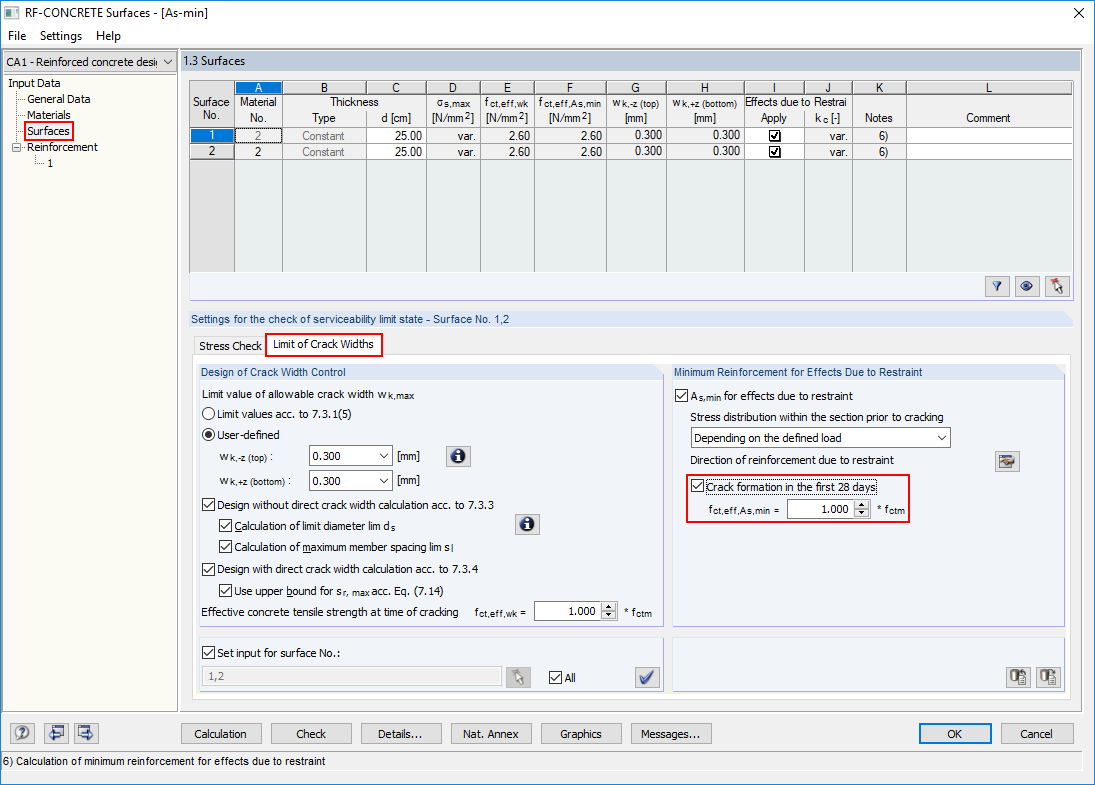Viewport: 1095px width, 785px height.
Task: Open the info tooltip next to wk,-z value
Action: [x=458, y=456]
